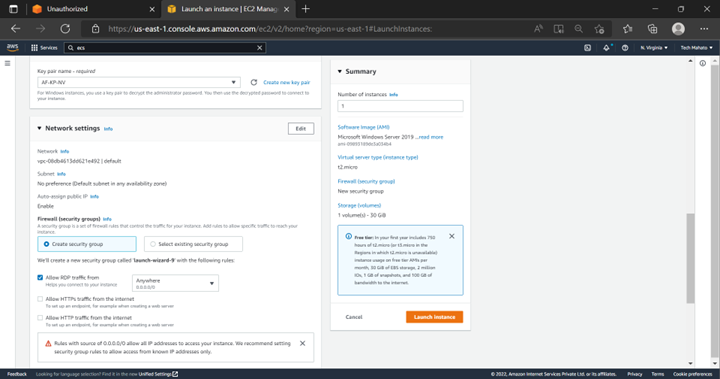
Task: Open the info panel icon at right edge
Action: click(703, 63)
